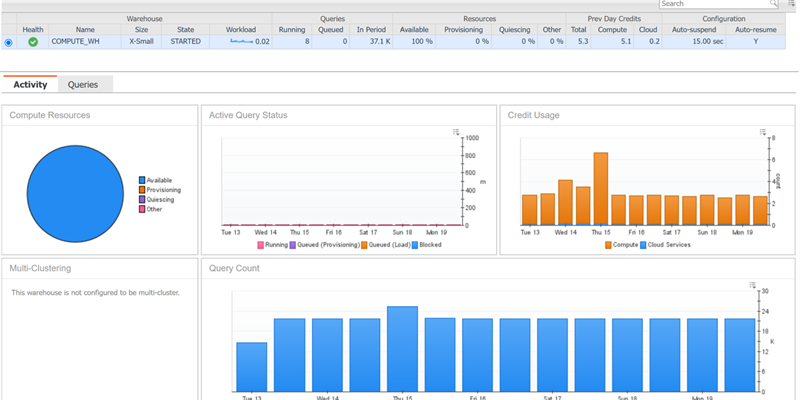Sort by the Quiescing column header
Image resolution: width=800 pixels, height=400 pixels.
point(514,30)
